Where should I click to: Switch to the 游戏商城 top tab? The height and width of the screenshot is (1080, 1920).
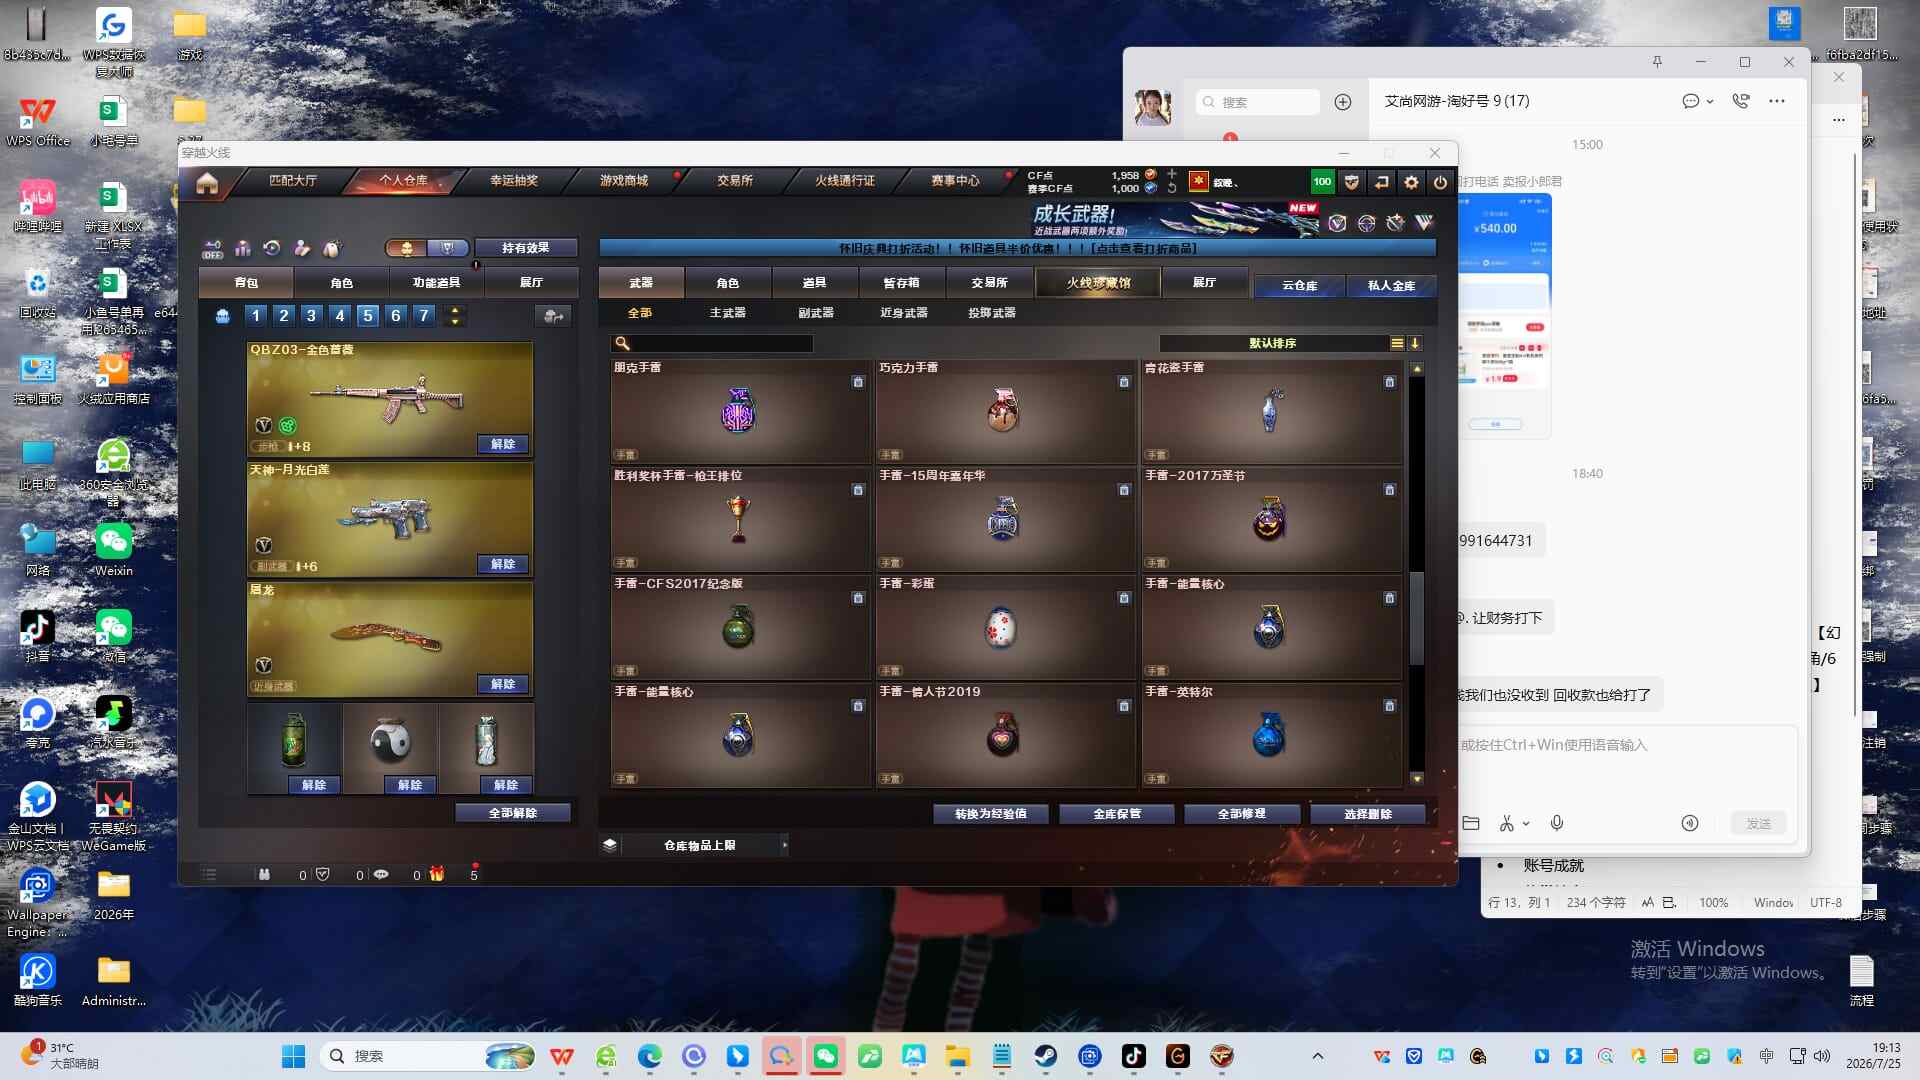coord(624,181)
